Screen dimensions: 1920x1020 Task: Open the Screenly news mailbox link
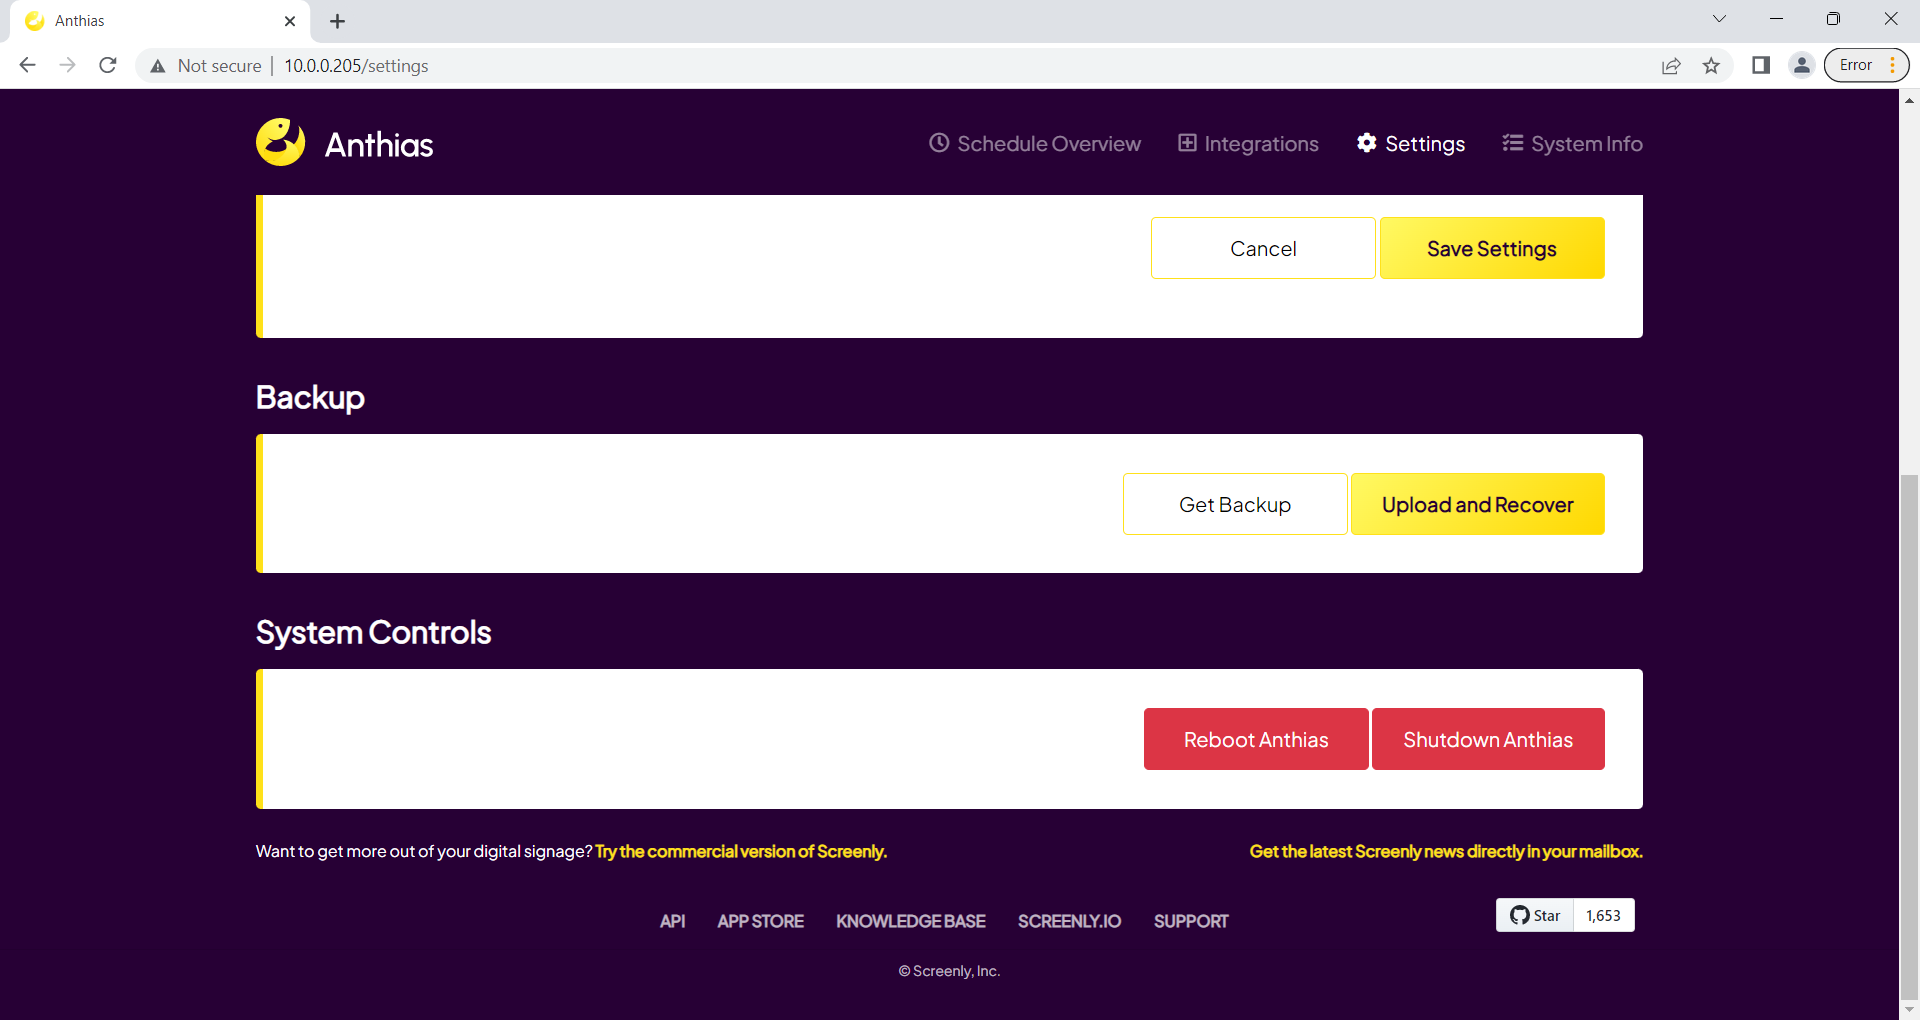click(1446, 851)
